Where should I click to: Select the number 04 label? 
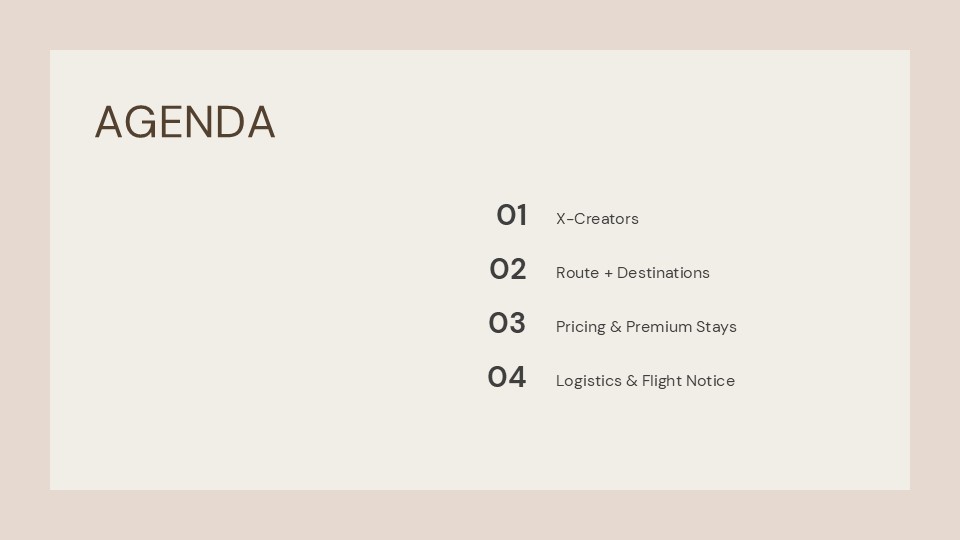(506, 378)
